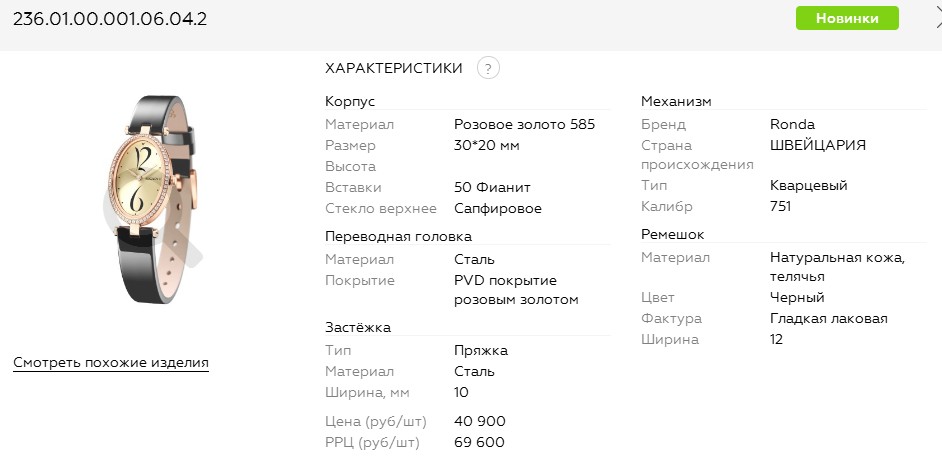Click the Переводная головка section heading
Image resolution: width=942 pixels, height=472 pixels.
coord(398,236)
